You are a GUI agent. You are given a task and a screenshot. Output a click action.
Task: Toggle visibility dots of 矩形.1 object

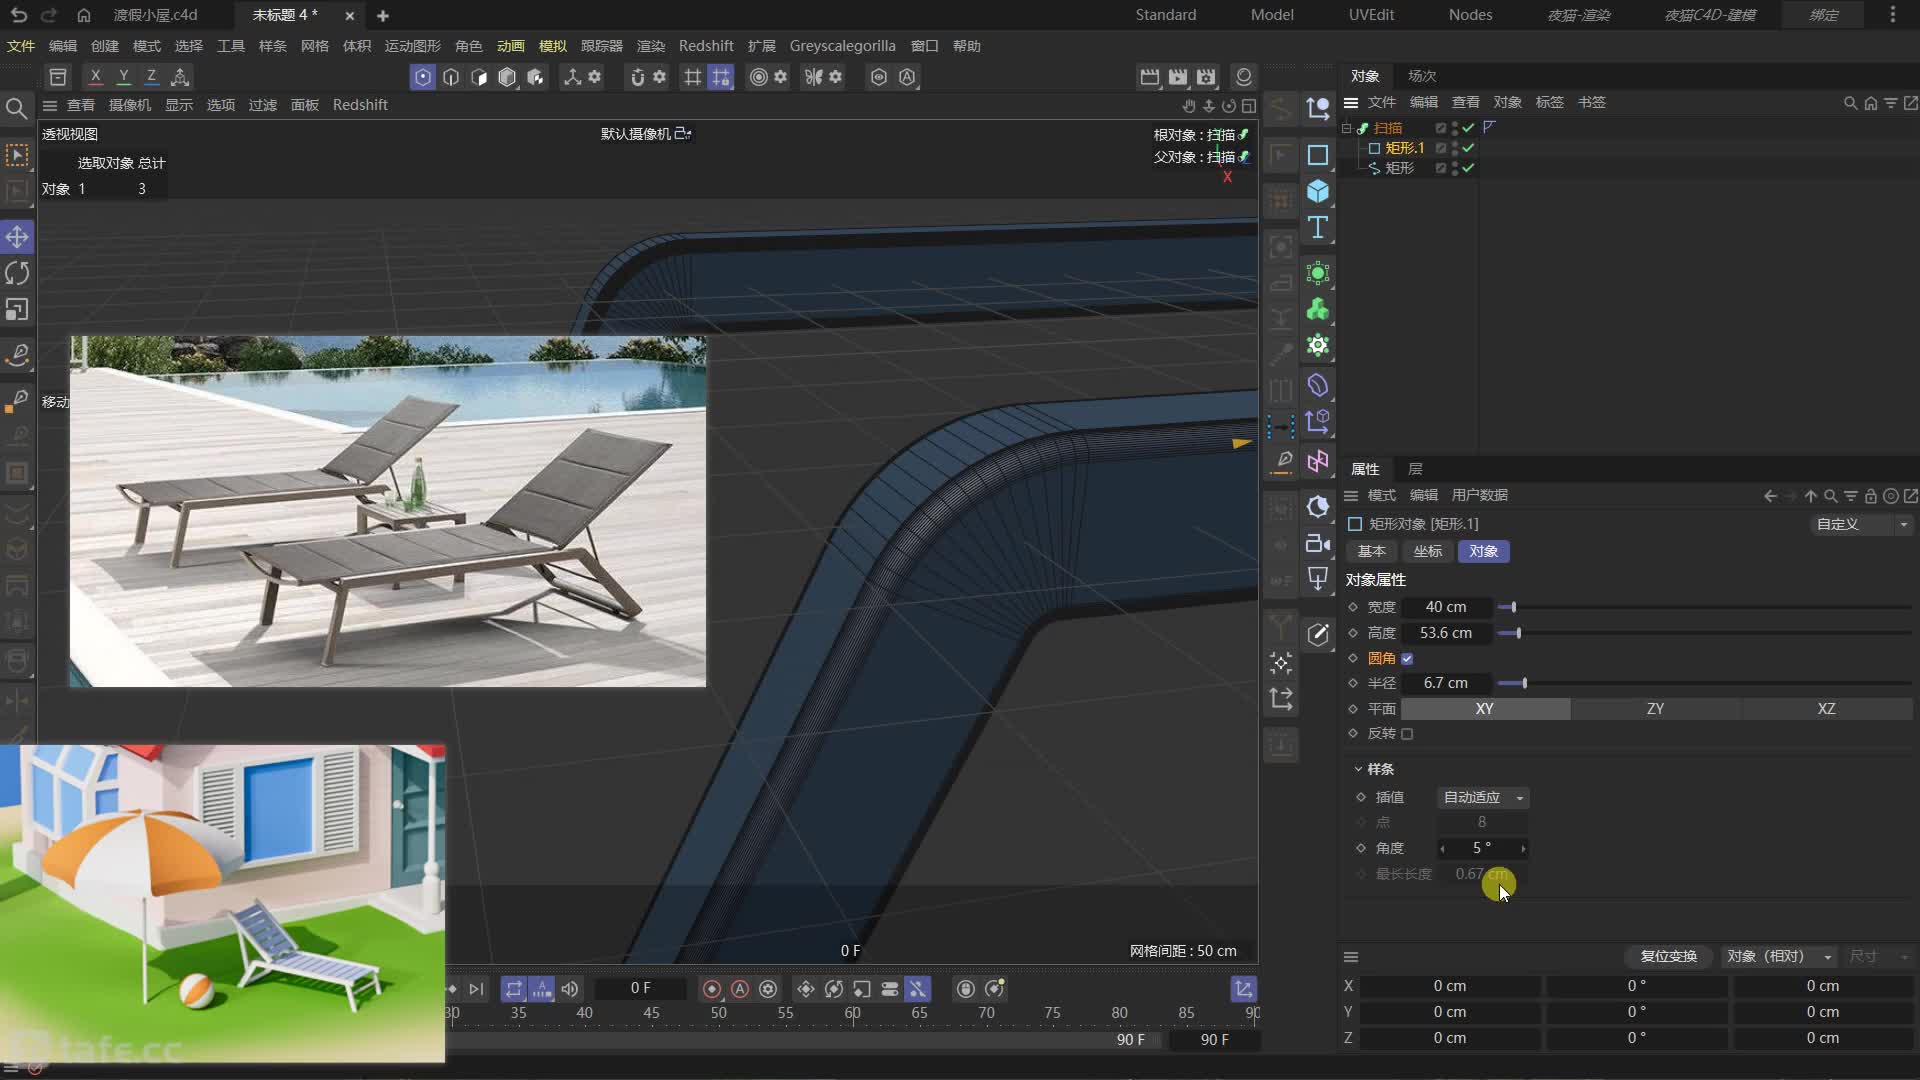point(1454,148)
